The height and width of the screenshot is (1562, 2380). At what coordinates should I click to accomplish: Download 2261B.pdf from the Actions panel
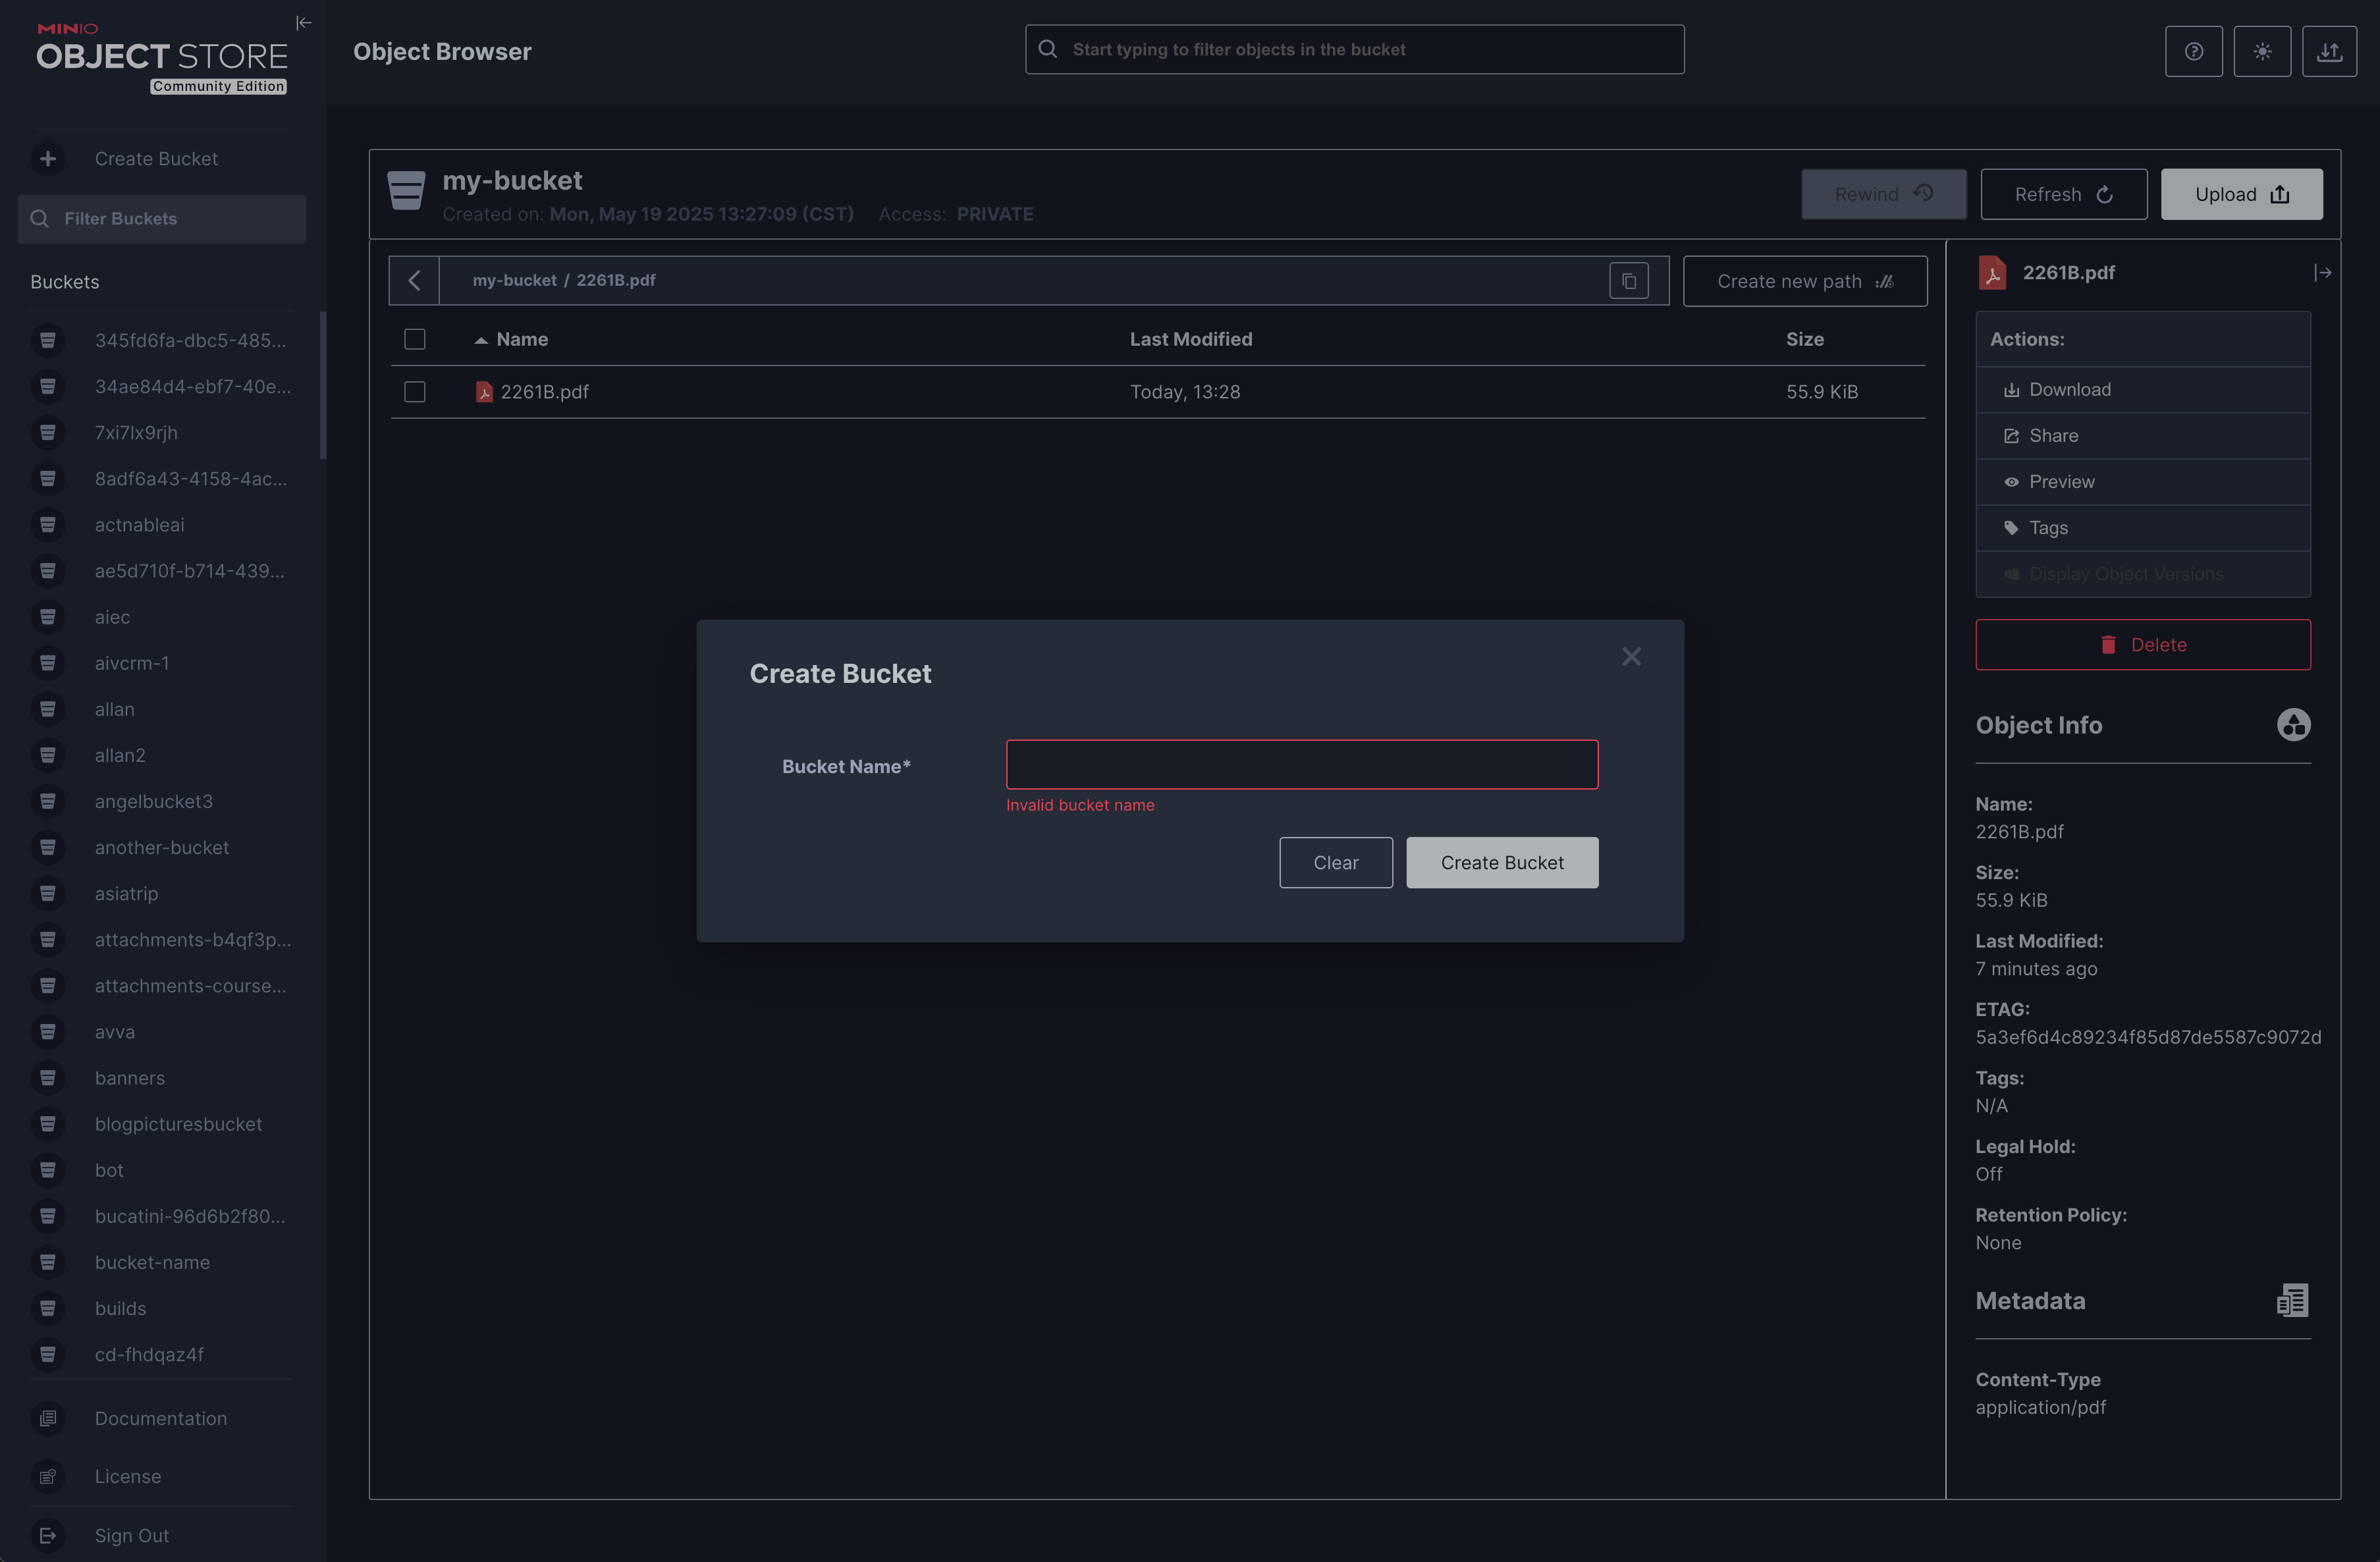(2069, 389)
